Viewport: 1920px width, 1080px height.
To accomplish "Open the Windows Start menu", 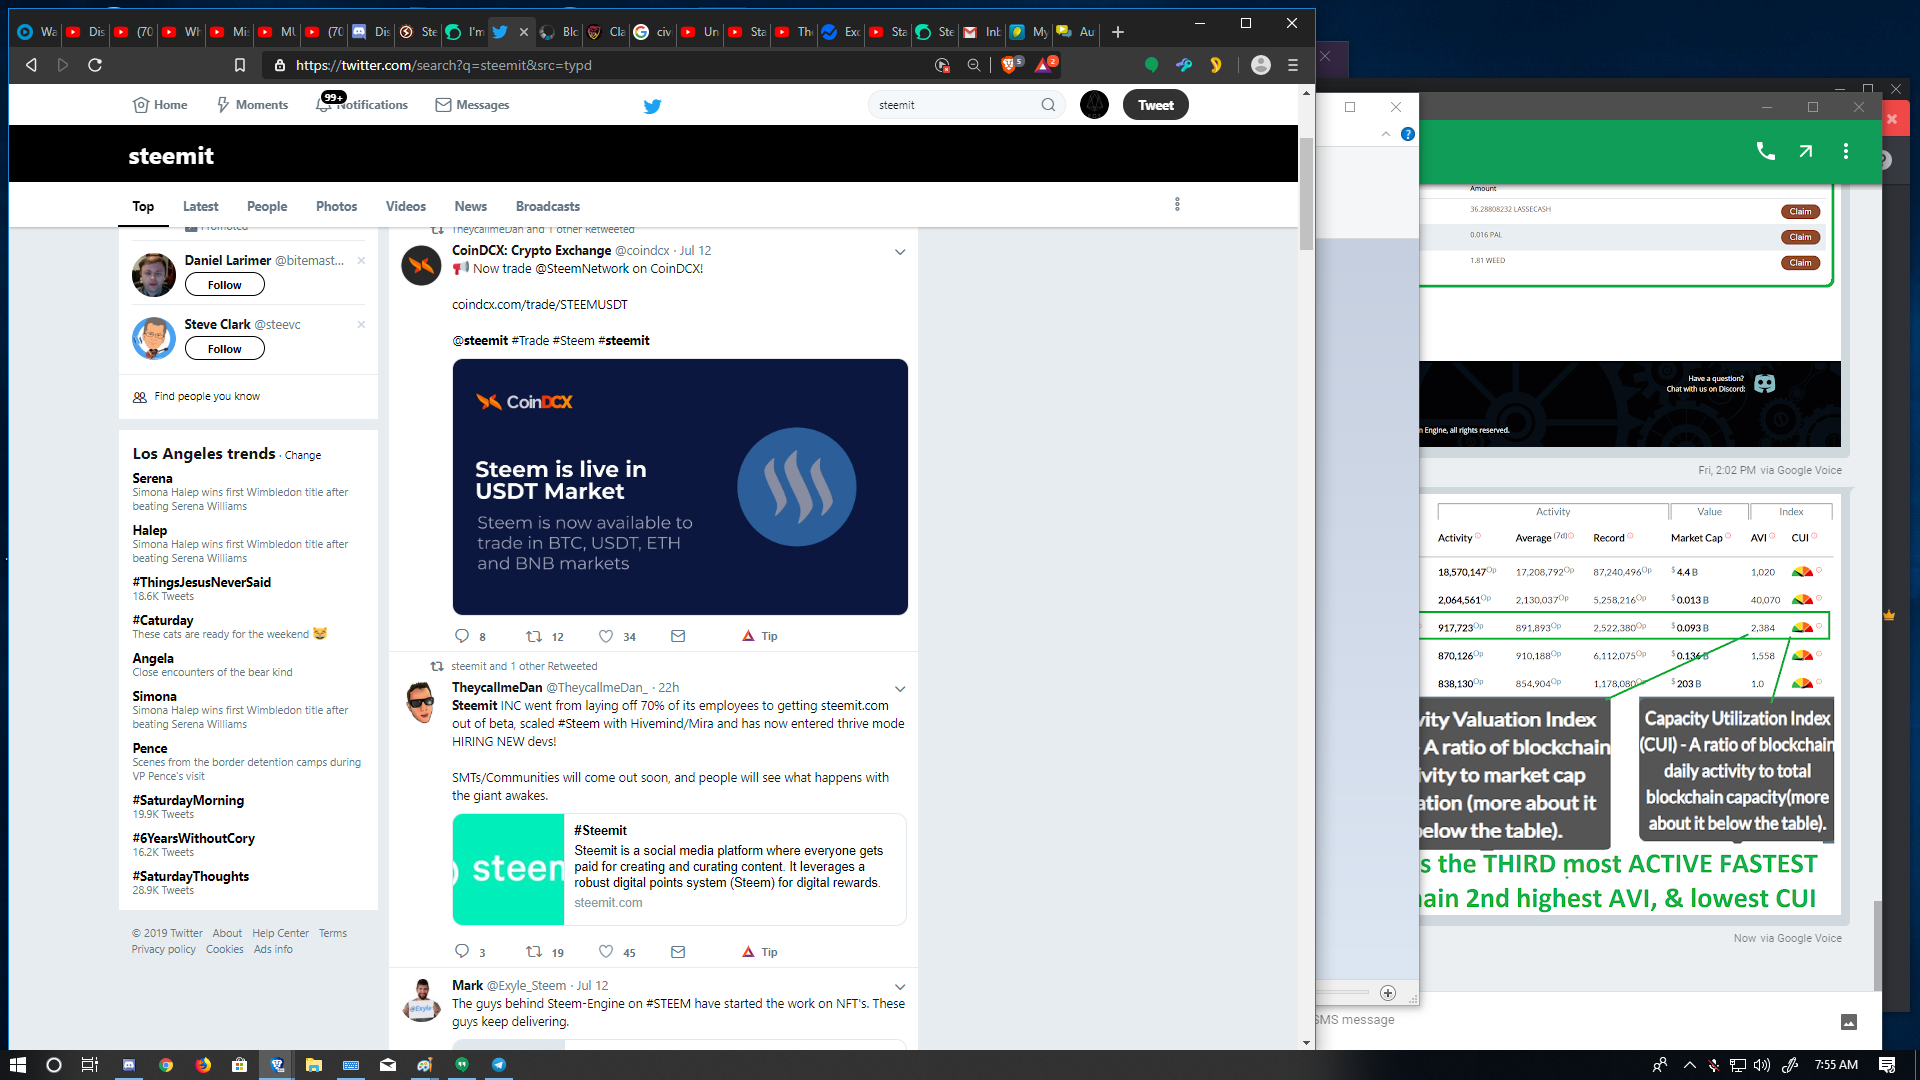I will coord(17,1065).
